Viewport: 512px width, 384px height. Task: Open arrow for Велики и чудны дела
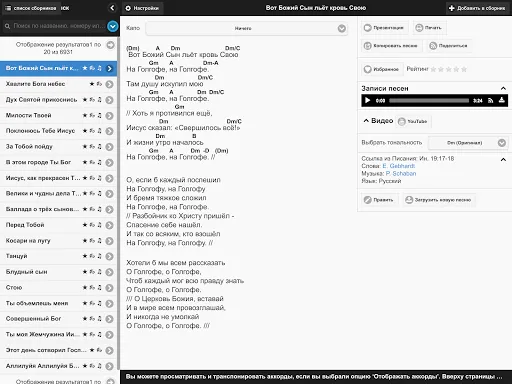109,194
